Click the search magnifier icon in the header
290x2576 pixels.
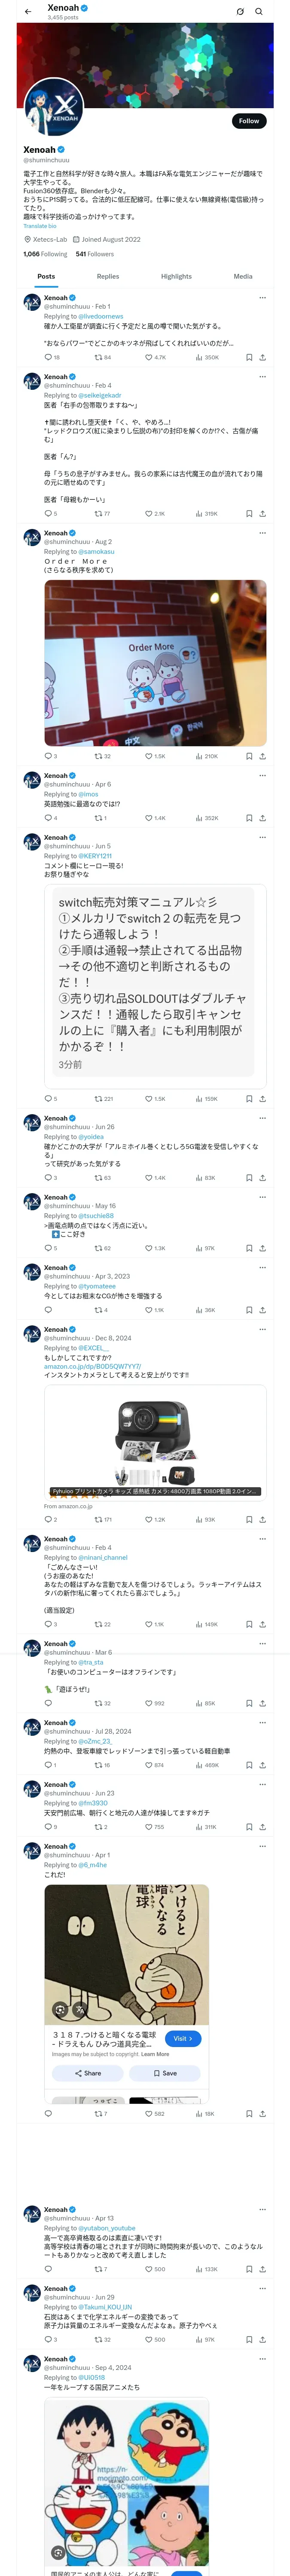coord(259,12)
